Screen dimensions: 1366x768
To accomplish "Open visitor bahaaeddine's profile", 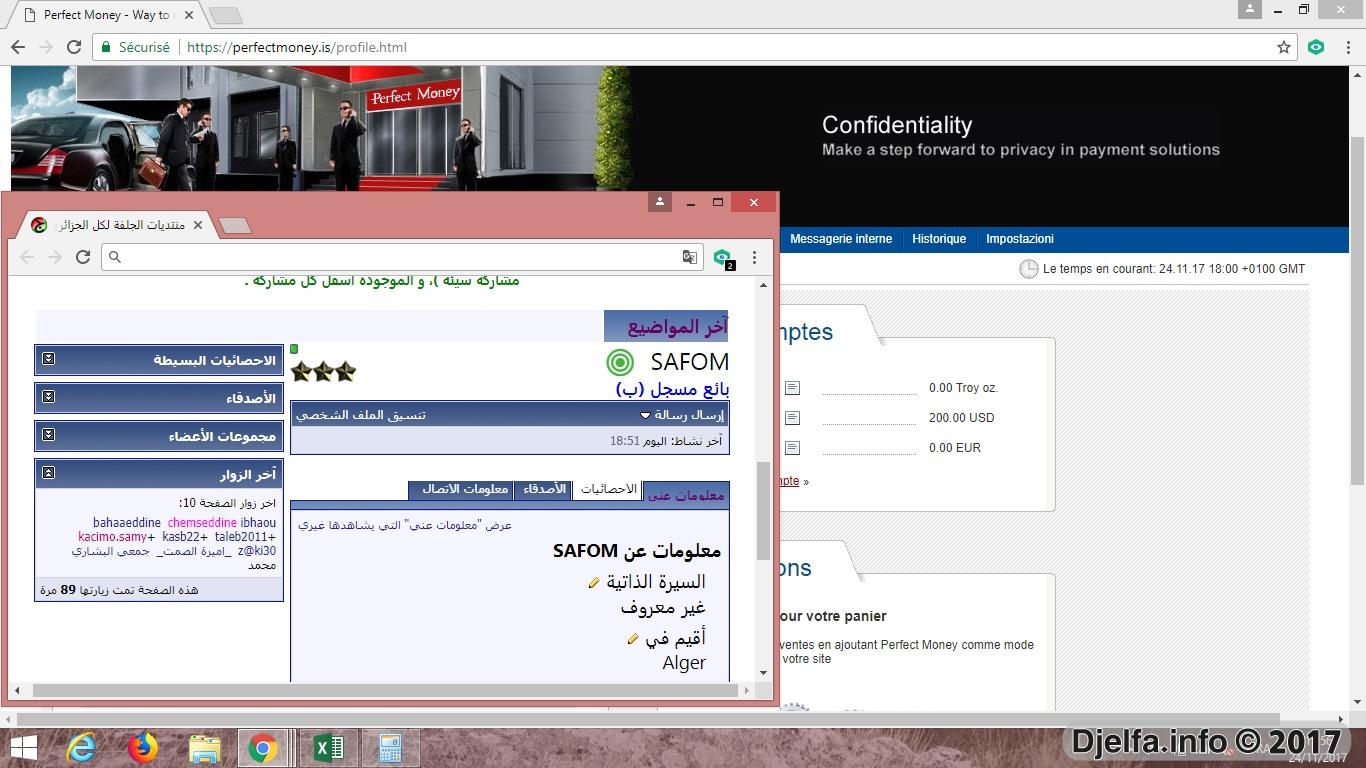I will click(x=127, y=523).
